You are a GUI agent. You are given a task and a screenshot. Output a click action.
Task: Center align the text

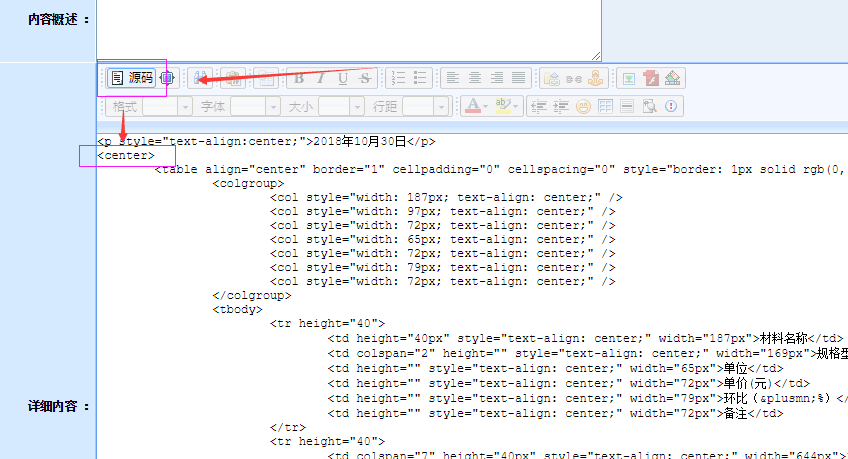click(475, 78)
